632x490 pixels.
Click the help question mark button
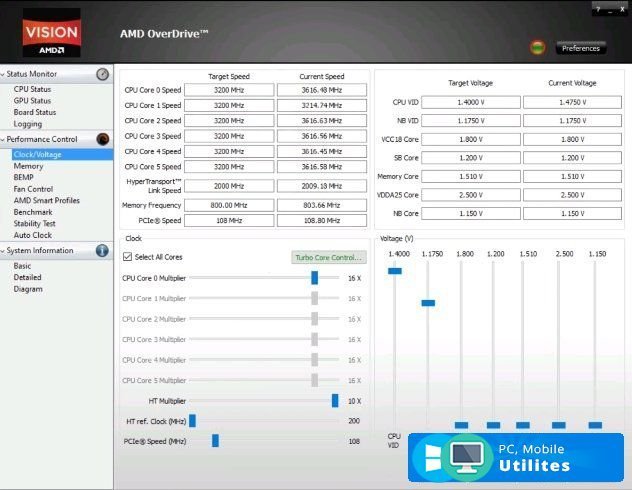click(x=598, y=9)
